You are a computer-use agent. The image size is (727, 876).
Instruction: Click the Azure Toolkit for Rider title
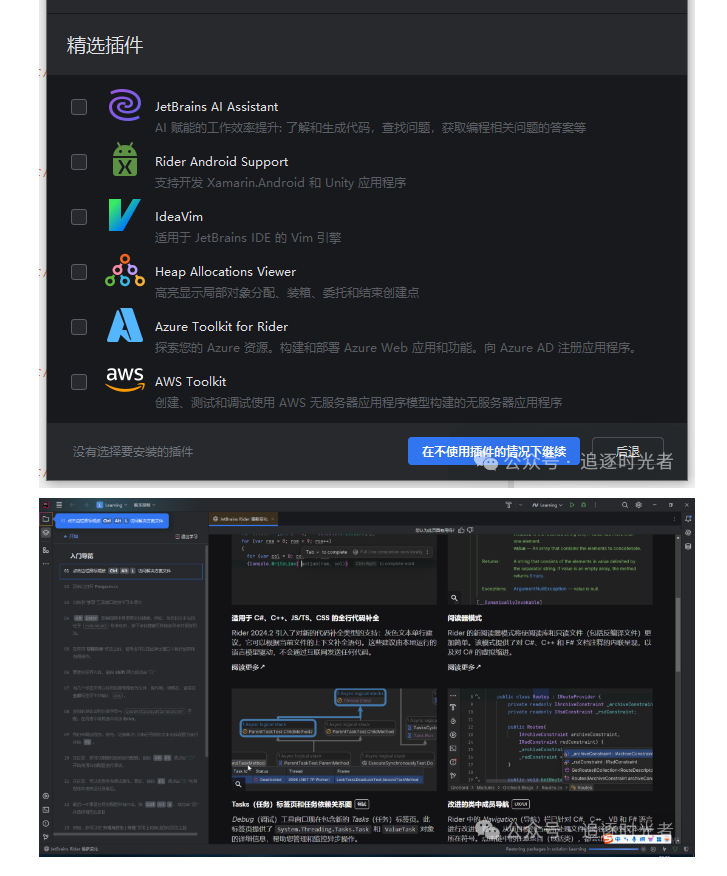click(x=221, y=327)
